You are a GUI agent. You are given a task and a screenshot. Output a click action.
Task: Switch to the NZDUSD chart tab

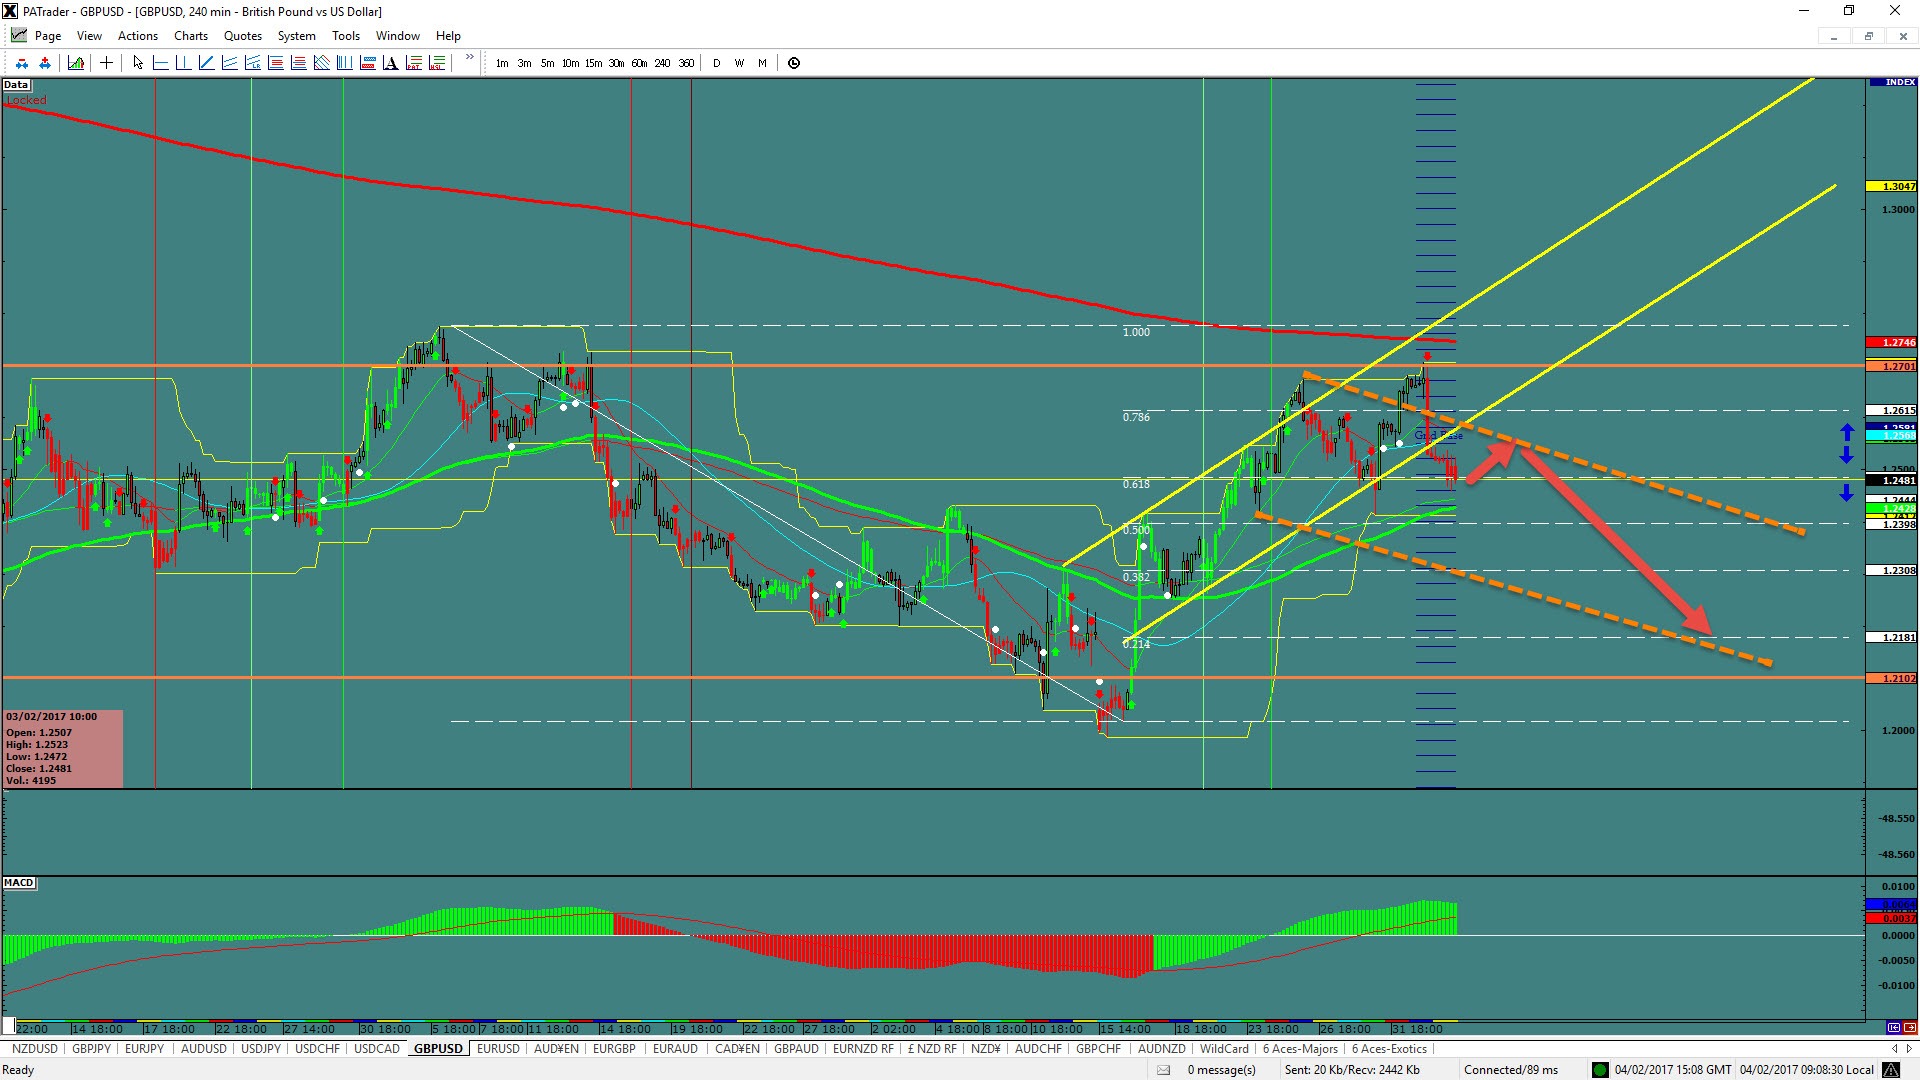click(x=35, y=1048)
